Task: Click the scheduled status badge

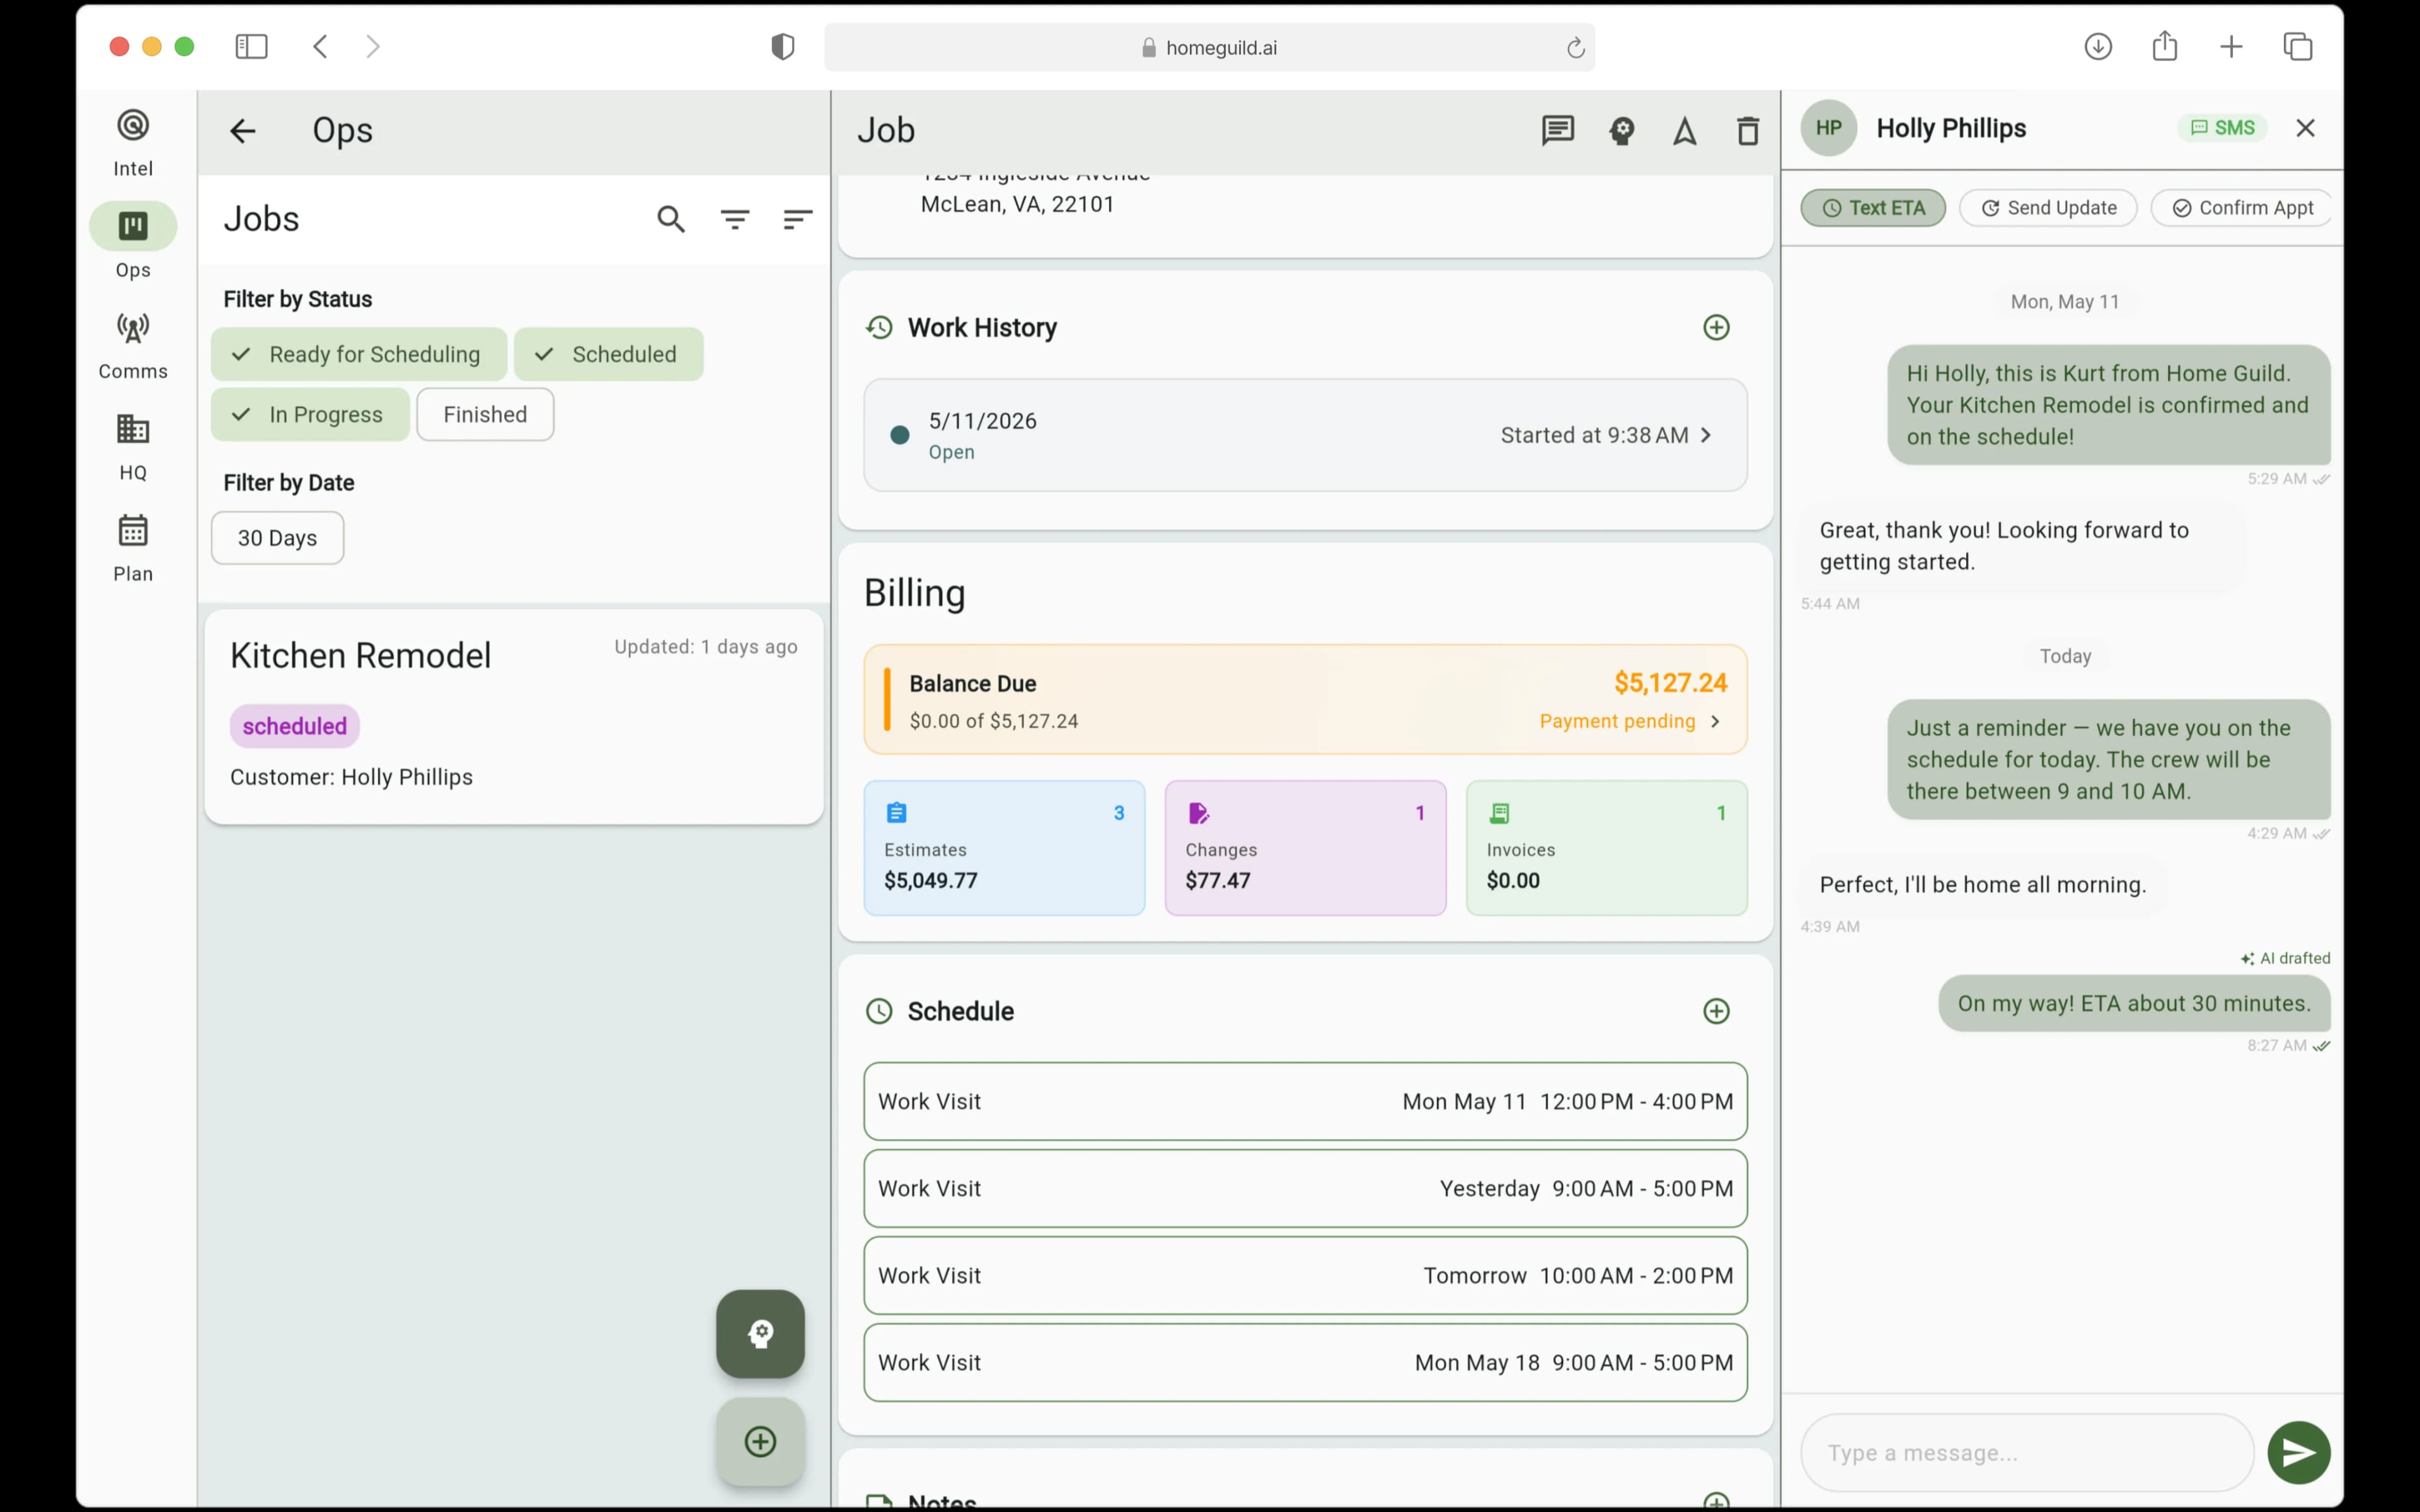Action: pyautogui.click(x=295, y=726)
